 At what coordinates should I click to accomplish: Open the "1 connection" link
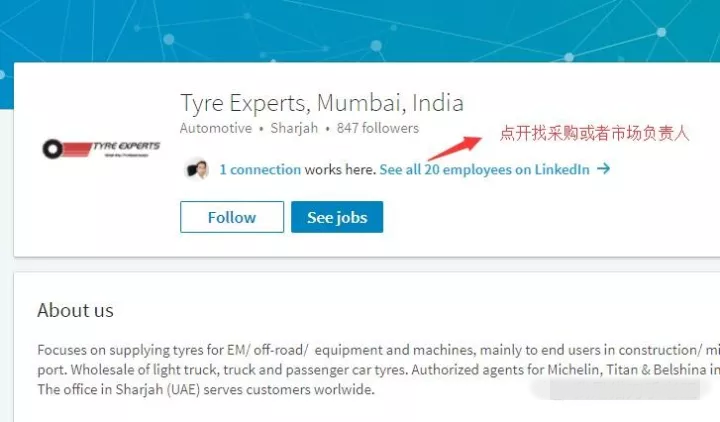(260, 169)
